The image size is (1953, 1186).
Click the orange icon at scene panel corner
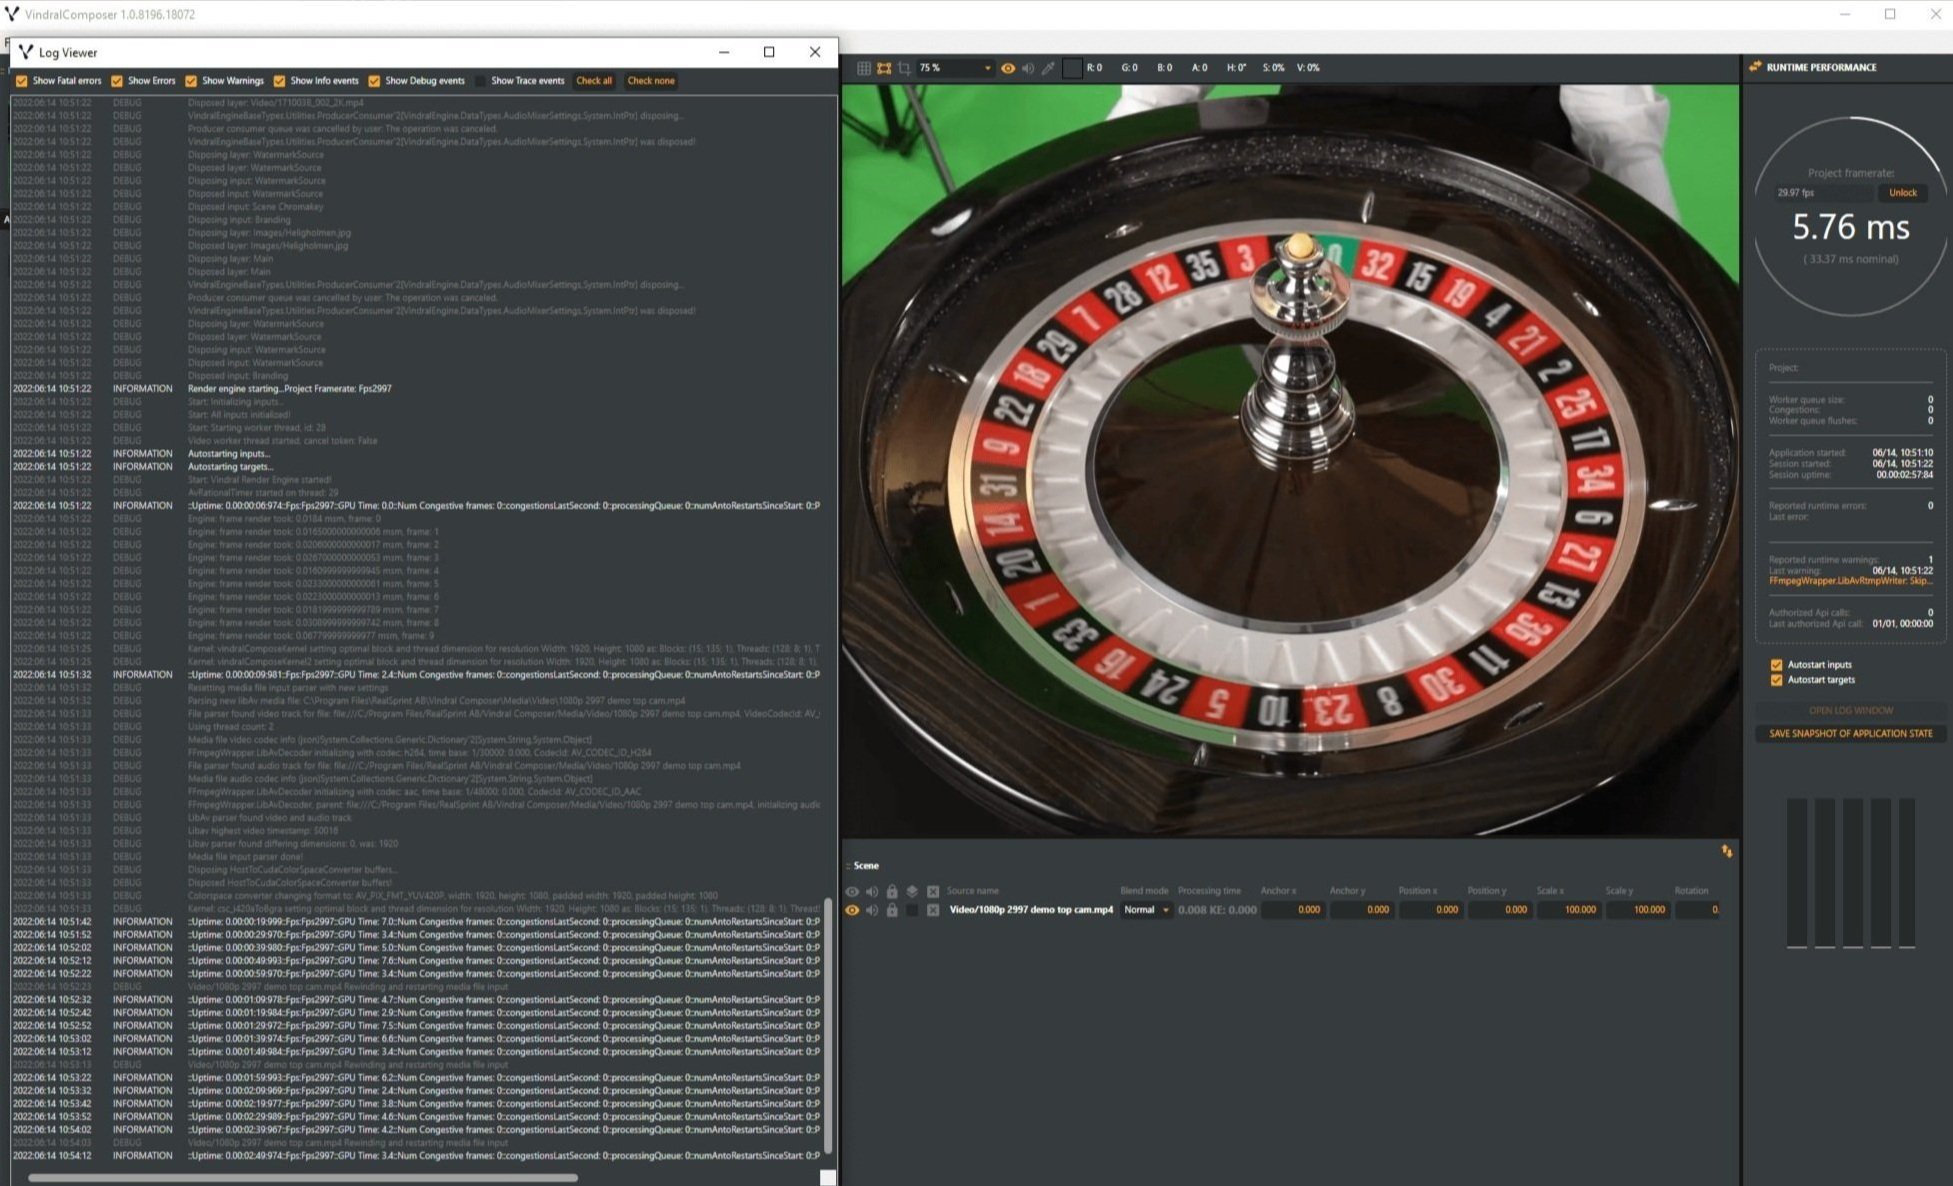click(1727, 851)
